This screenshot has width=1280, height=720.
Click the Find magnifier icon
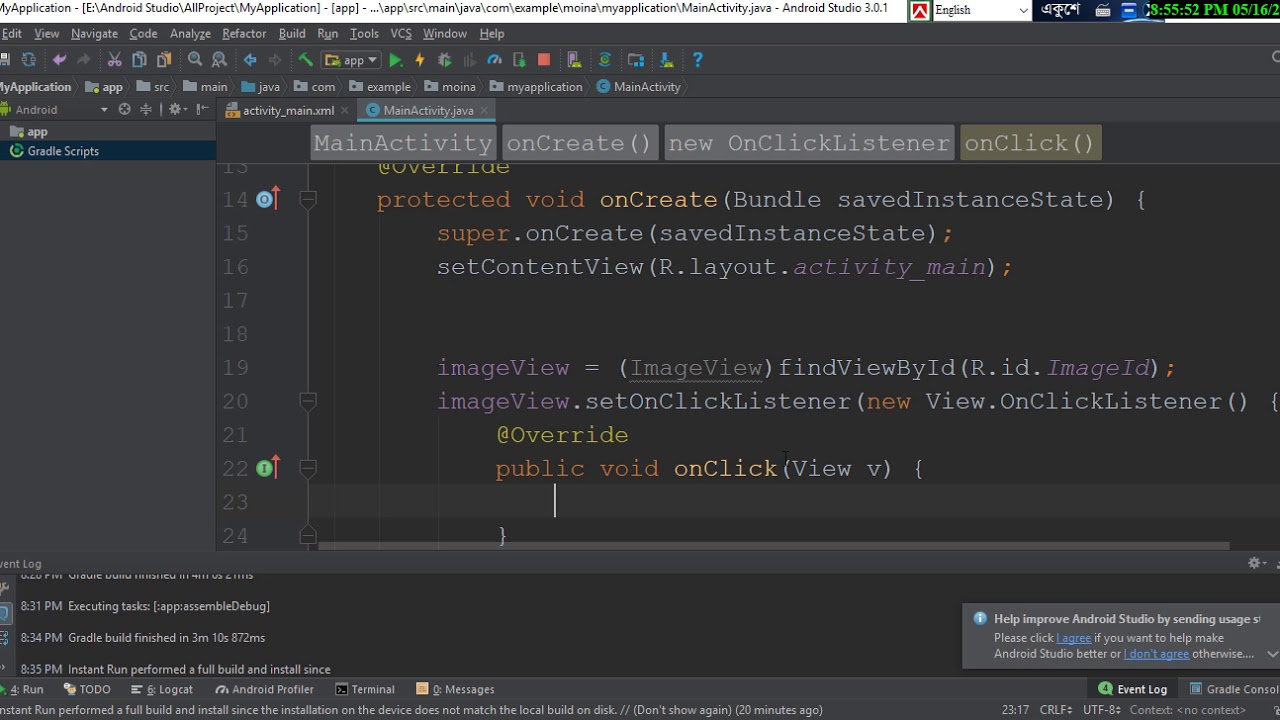coord(195,60)
